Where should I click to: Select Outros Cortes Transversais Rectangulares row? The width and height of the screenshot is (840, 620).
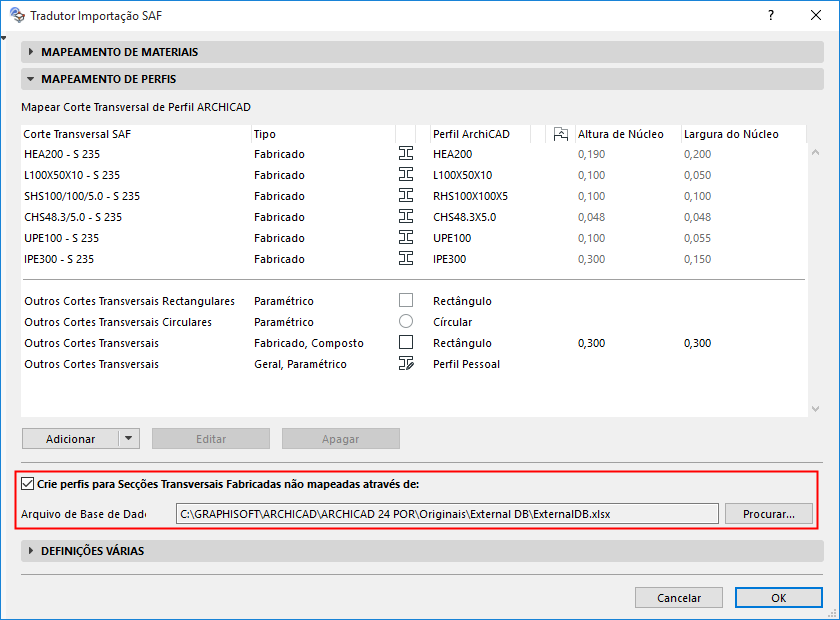[414, 301]
